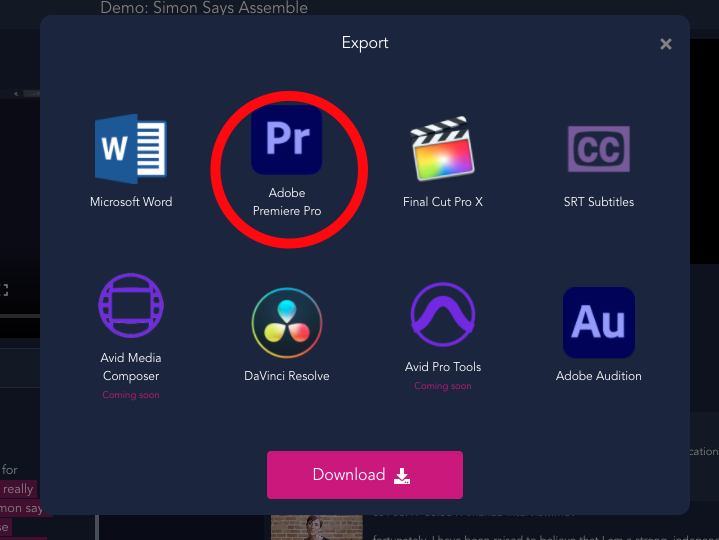Click the 'Export' dialog title
The image size is (719, 540).
[365, 43]
